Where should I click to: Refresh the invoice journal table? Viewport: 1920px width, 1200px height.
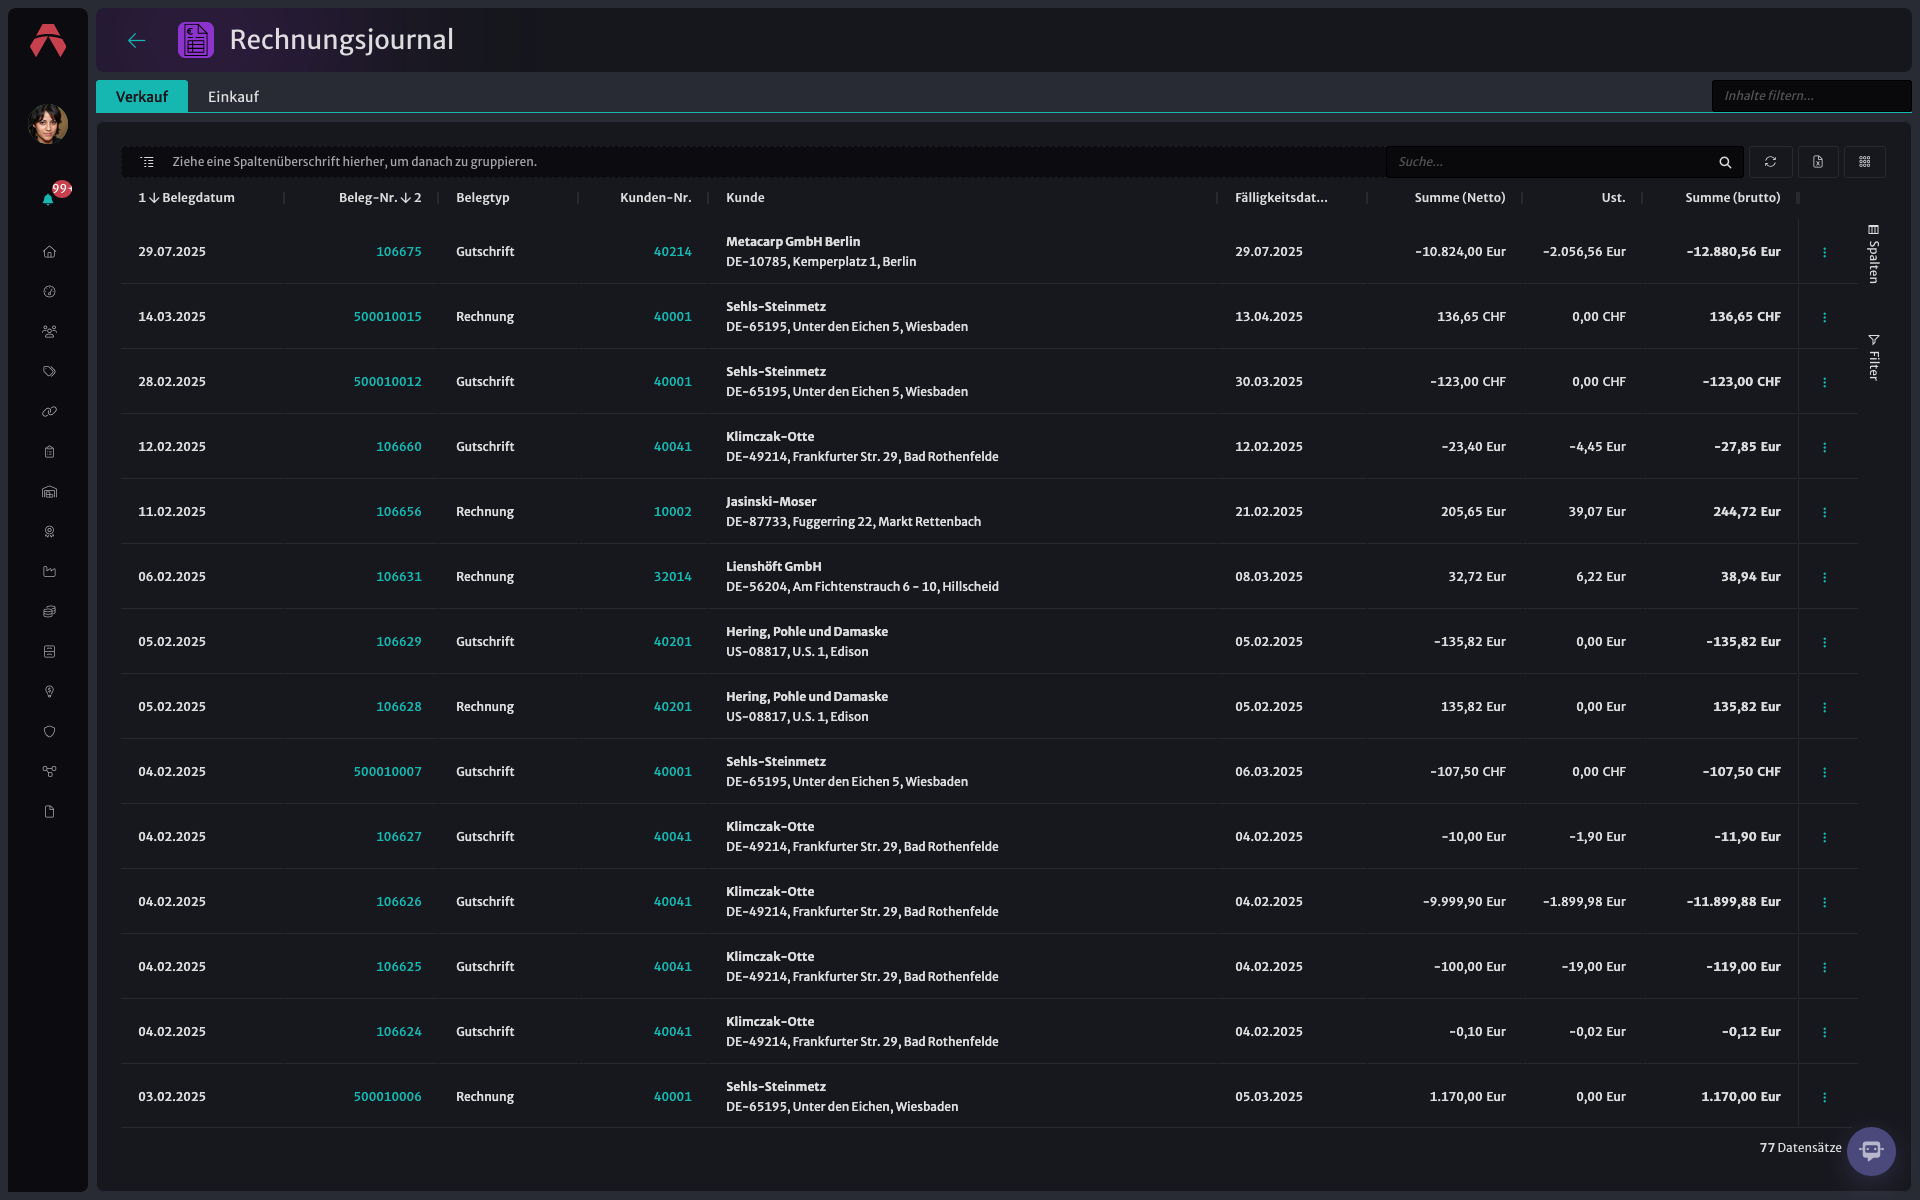tap(1770, 162)
